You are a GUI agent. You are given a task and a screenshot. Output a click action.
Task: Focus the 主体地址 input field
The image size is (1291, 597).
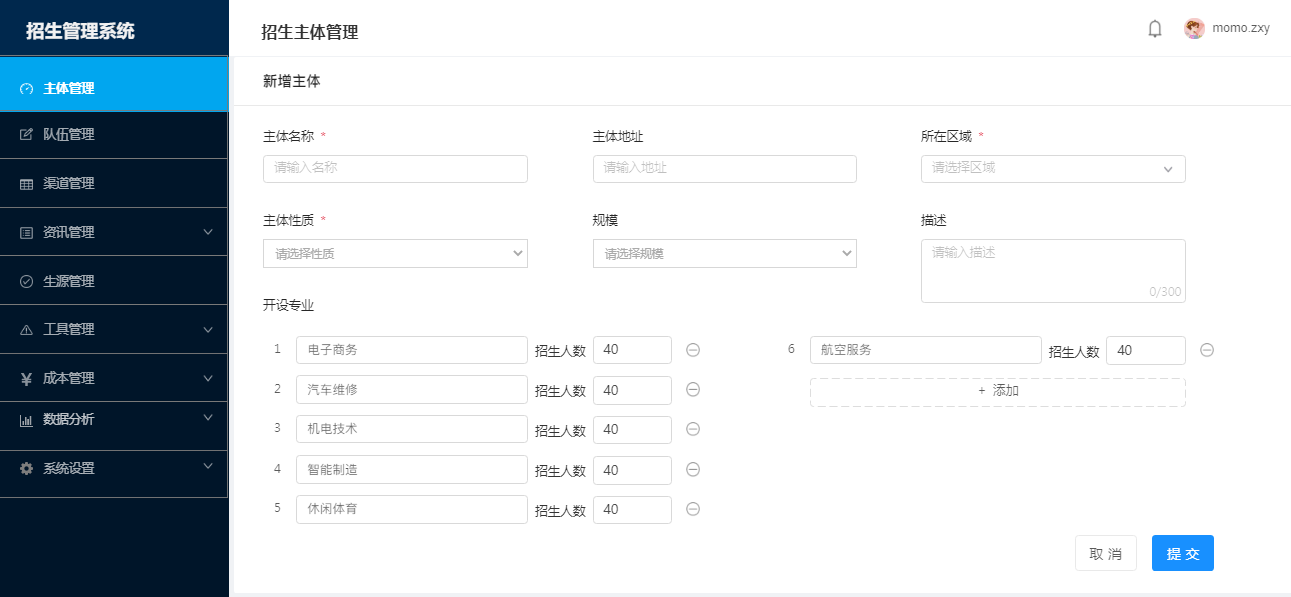tap(725, 169)
